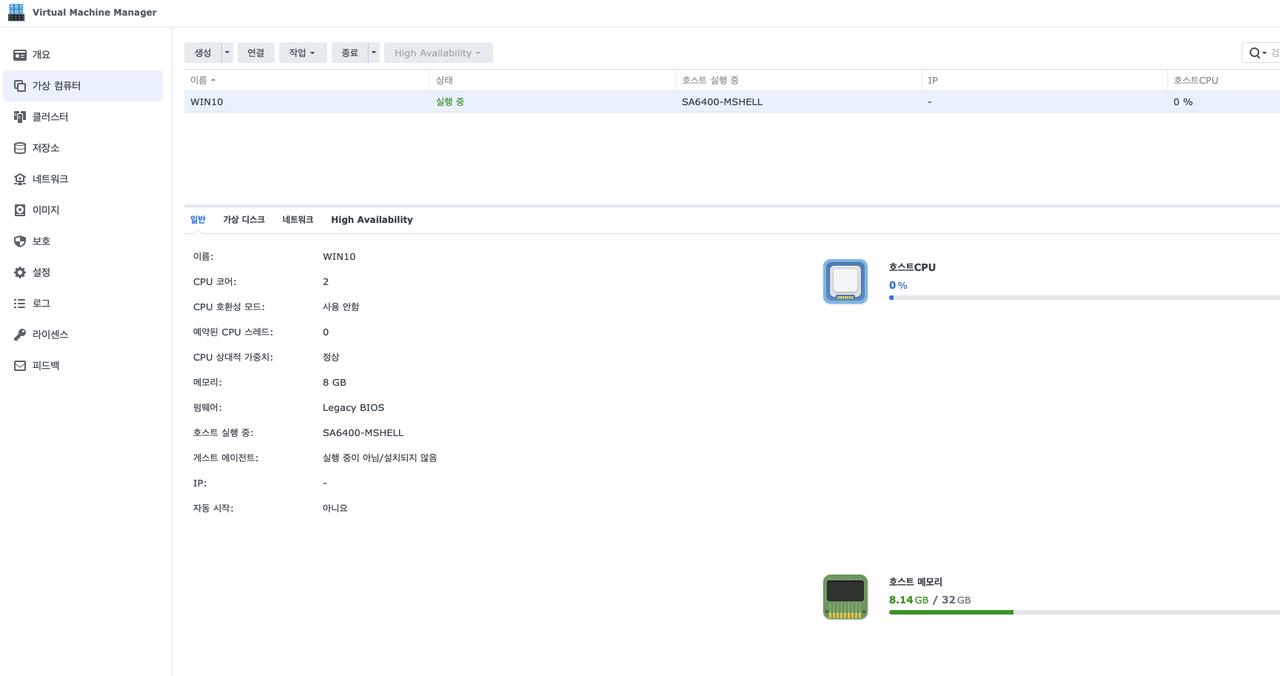Click the 종료 shutdown button
The height and width of the screenshot is (676, 1280).
pyautogui.click(x=350, y=53)
